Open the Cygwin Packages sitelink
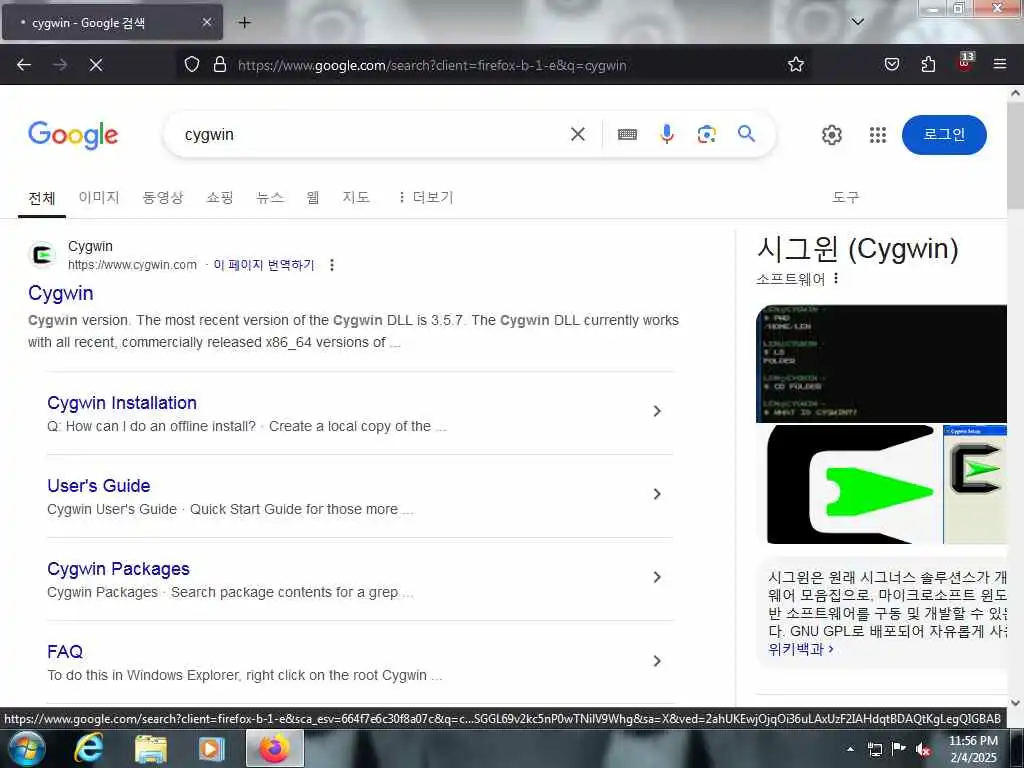 [118, 569]
